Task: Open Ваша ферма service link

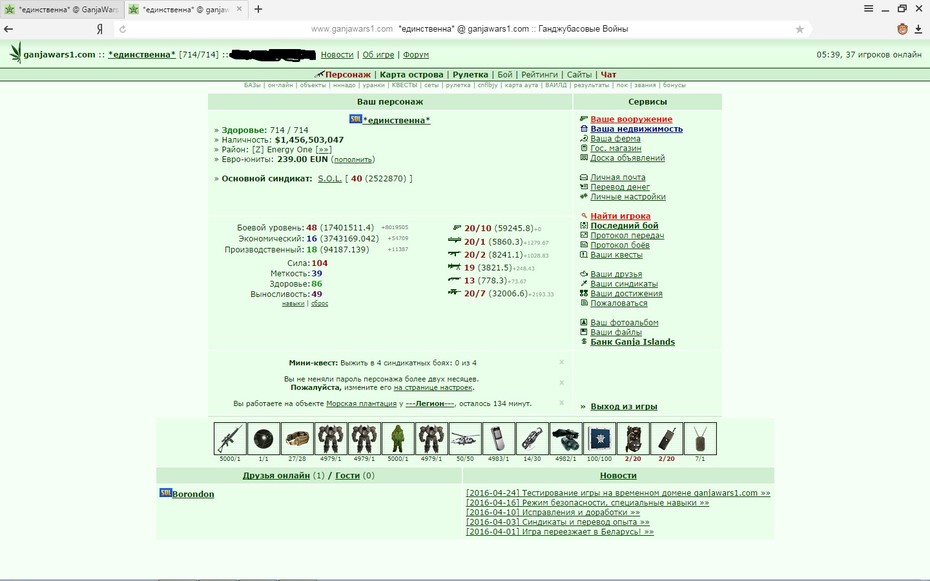Action: (615, 139)
